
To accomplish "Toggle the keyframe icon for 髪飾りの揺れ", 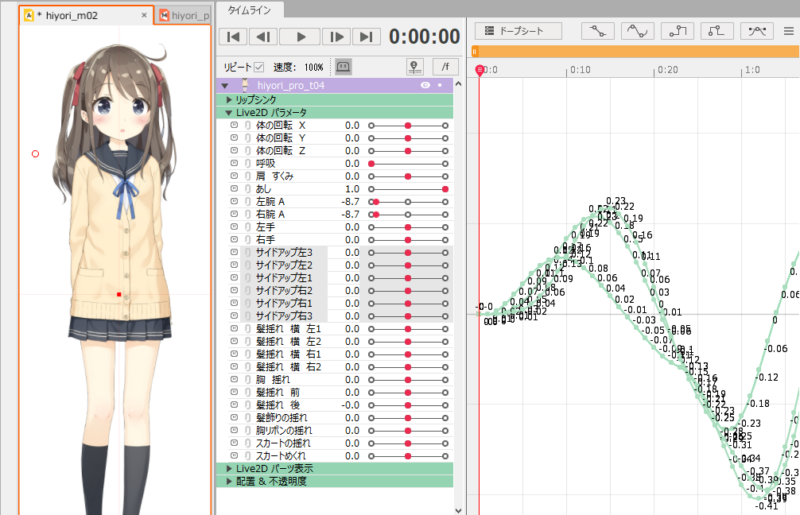I will [x=234, y=418].
